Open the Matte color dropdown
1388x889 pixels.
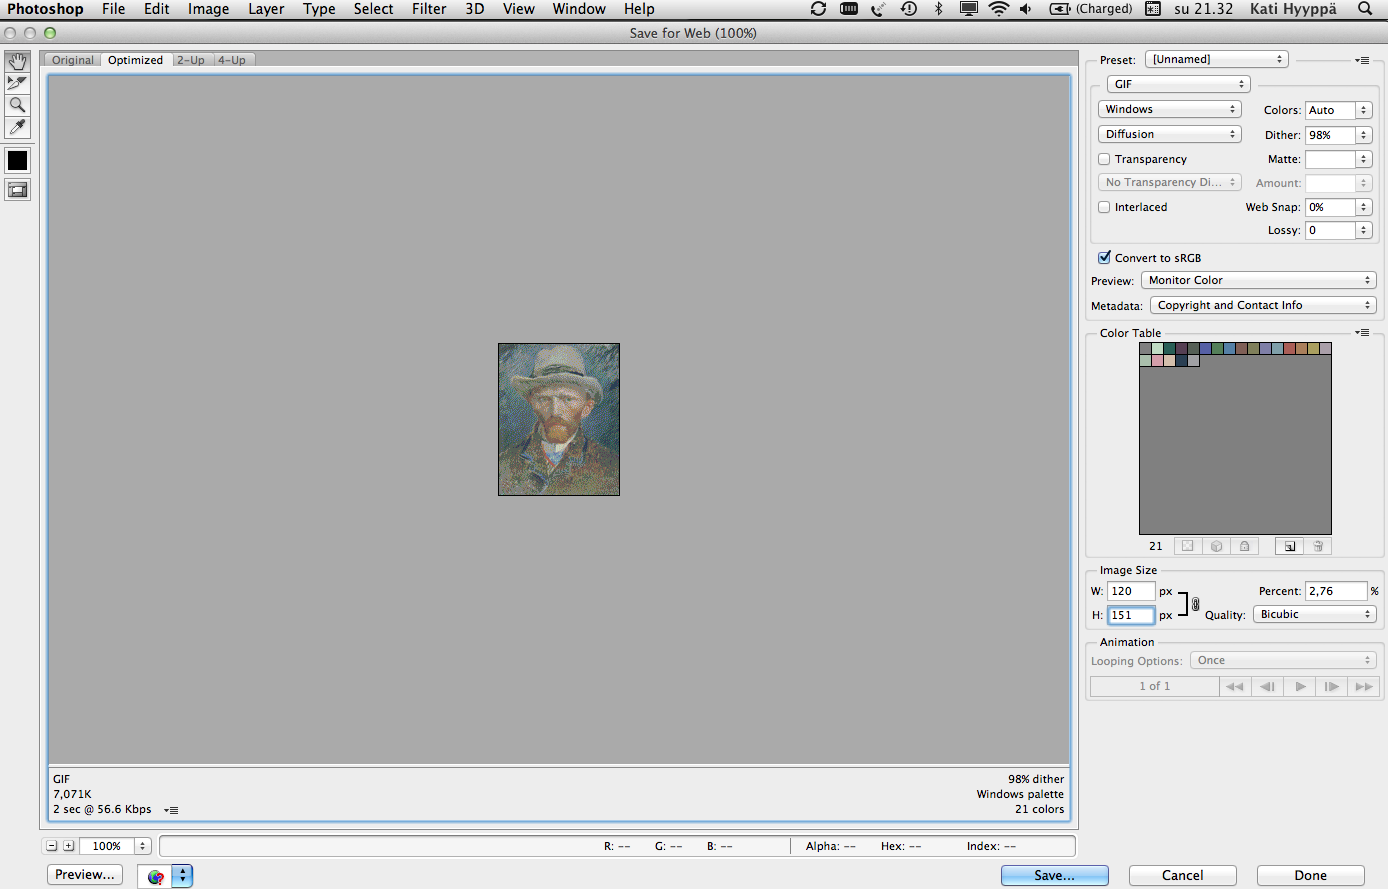click(1363, 159)
